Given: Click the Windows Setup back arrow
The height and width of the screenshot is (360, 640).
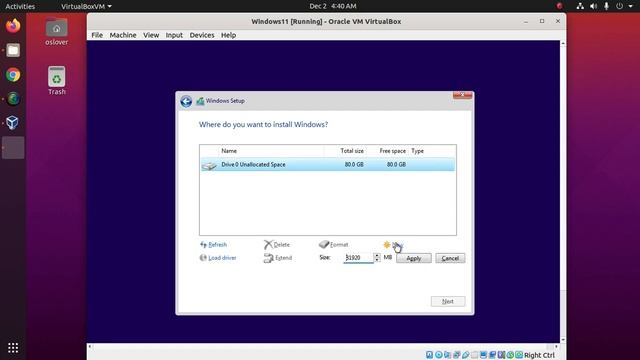Looking at the screenshot, I should click(186, 101).
